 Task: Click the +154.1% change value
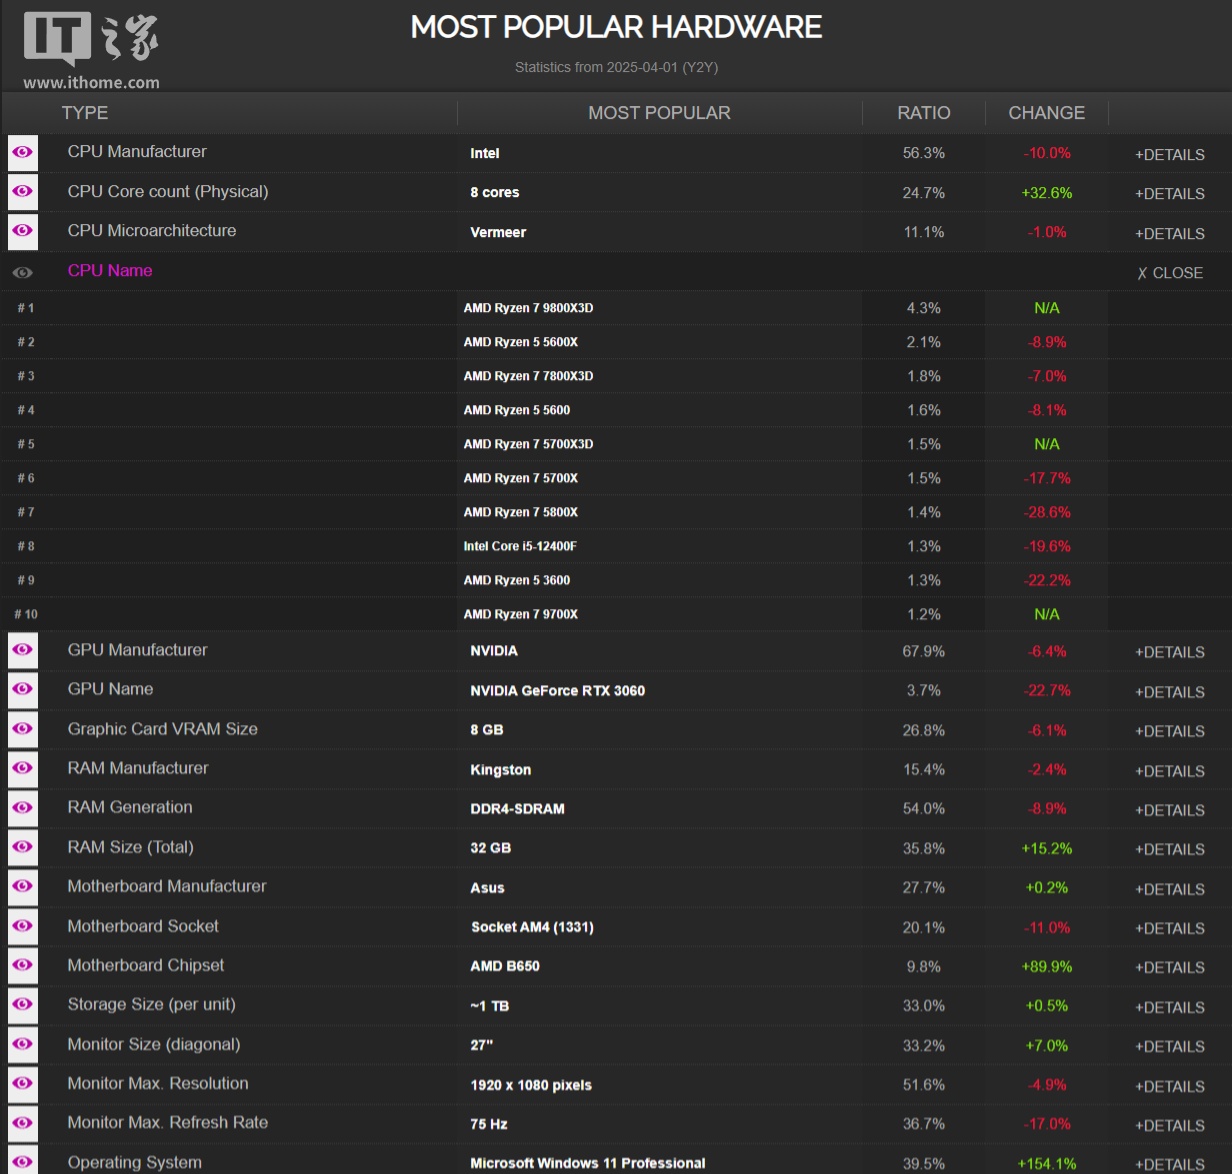point(1047,1164)
